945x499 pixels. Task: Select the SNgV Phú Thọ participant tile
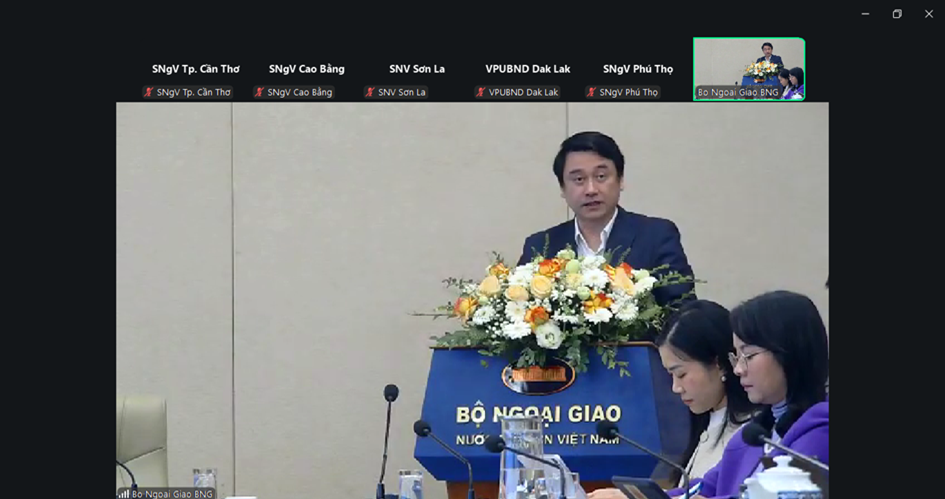638,69
